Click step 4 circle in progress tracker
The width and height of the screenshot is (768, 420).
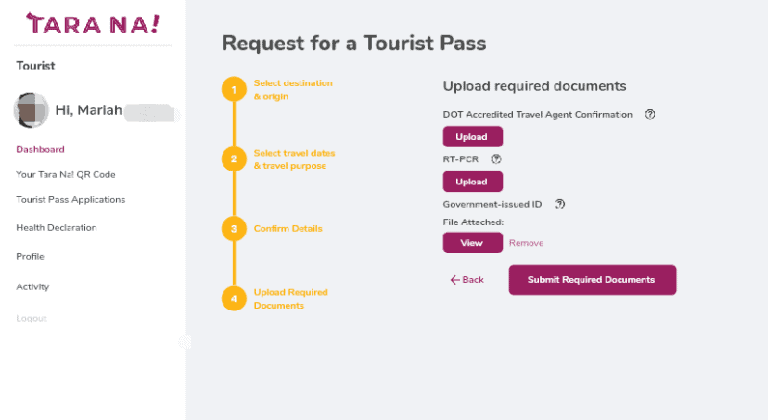233,298
